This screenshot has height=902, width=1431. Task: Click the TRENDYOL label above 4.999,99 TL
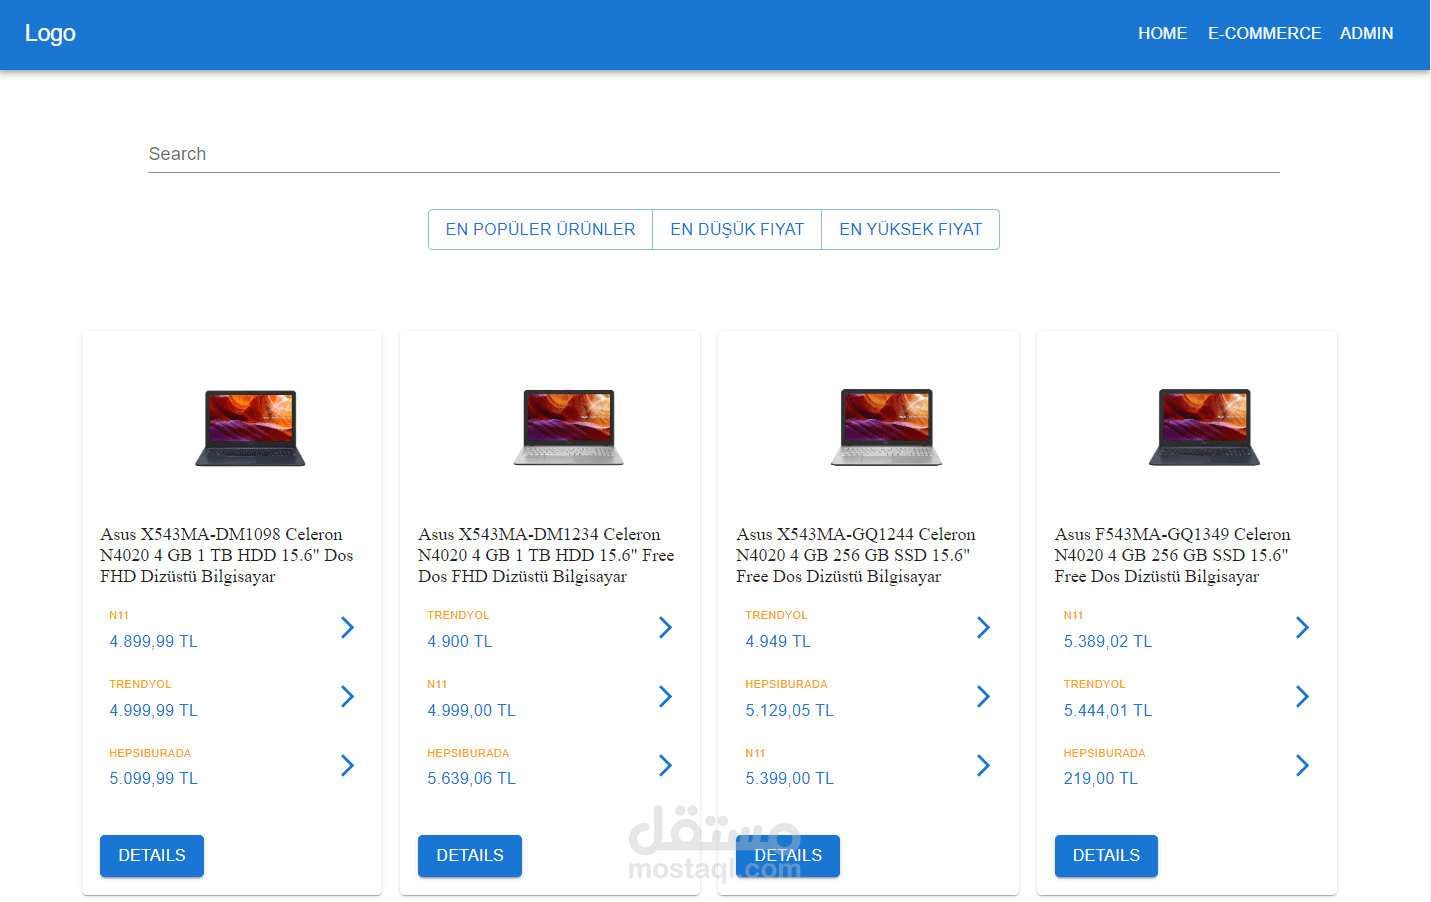pos(140,685)
